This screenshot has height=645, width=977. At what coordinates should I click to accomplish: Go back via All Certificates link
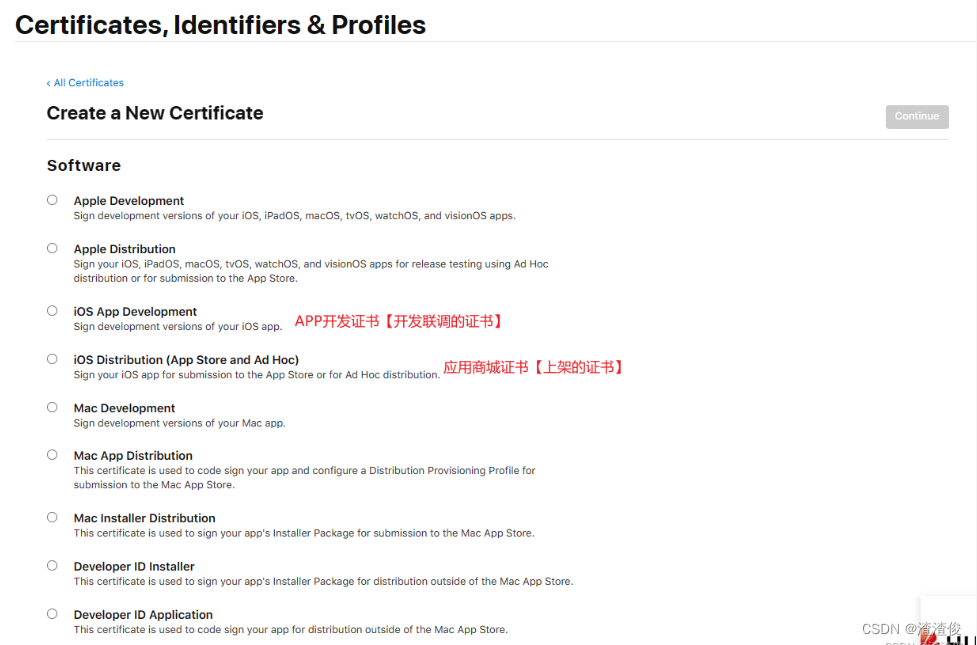(x=85, y=83)
